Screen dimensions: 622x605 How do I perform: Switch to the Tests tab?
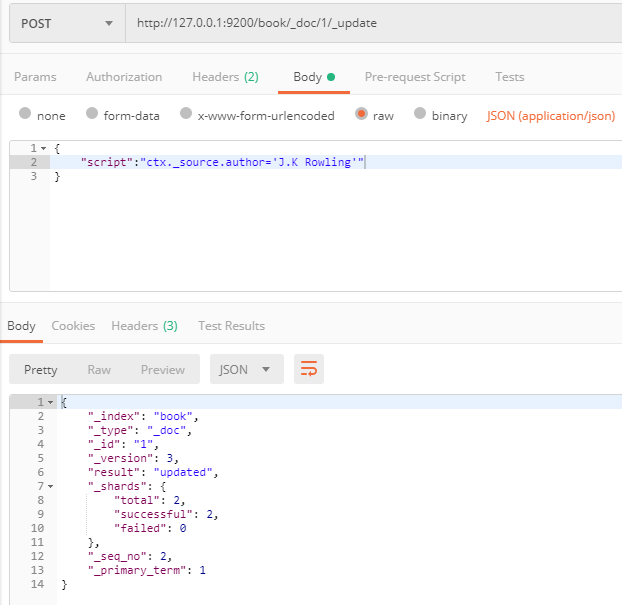coord(510,77)
